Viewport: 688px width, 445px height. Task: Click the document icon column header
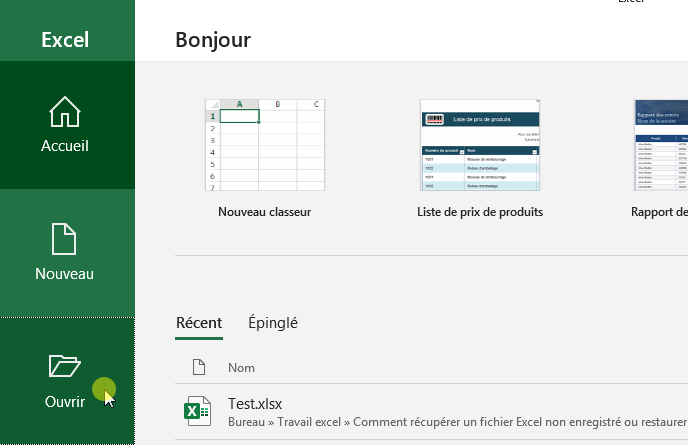(198, 368)
